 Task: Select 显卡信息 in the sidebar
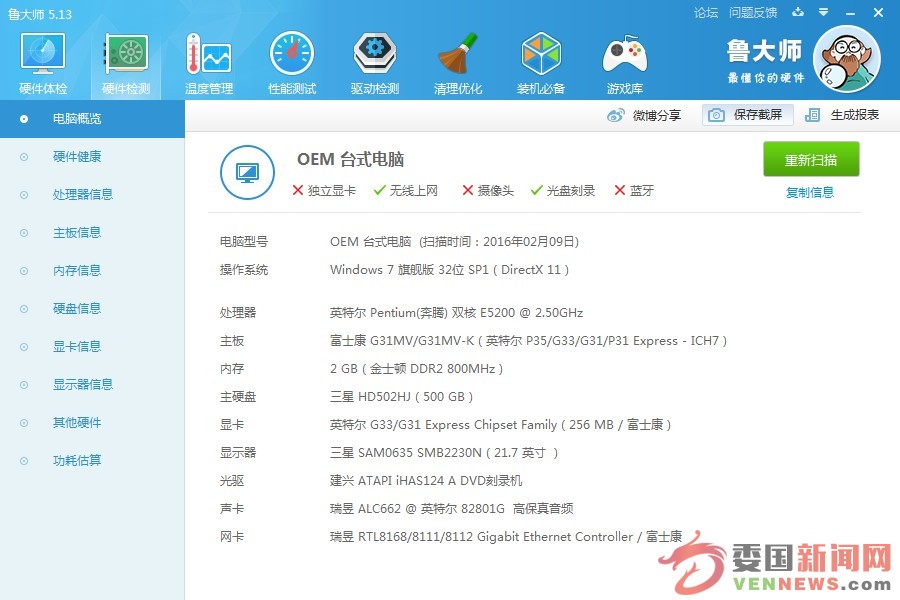tap(92, 346)
